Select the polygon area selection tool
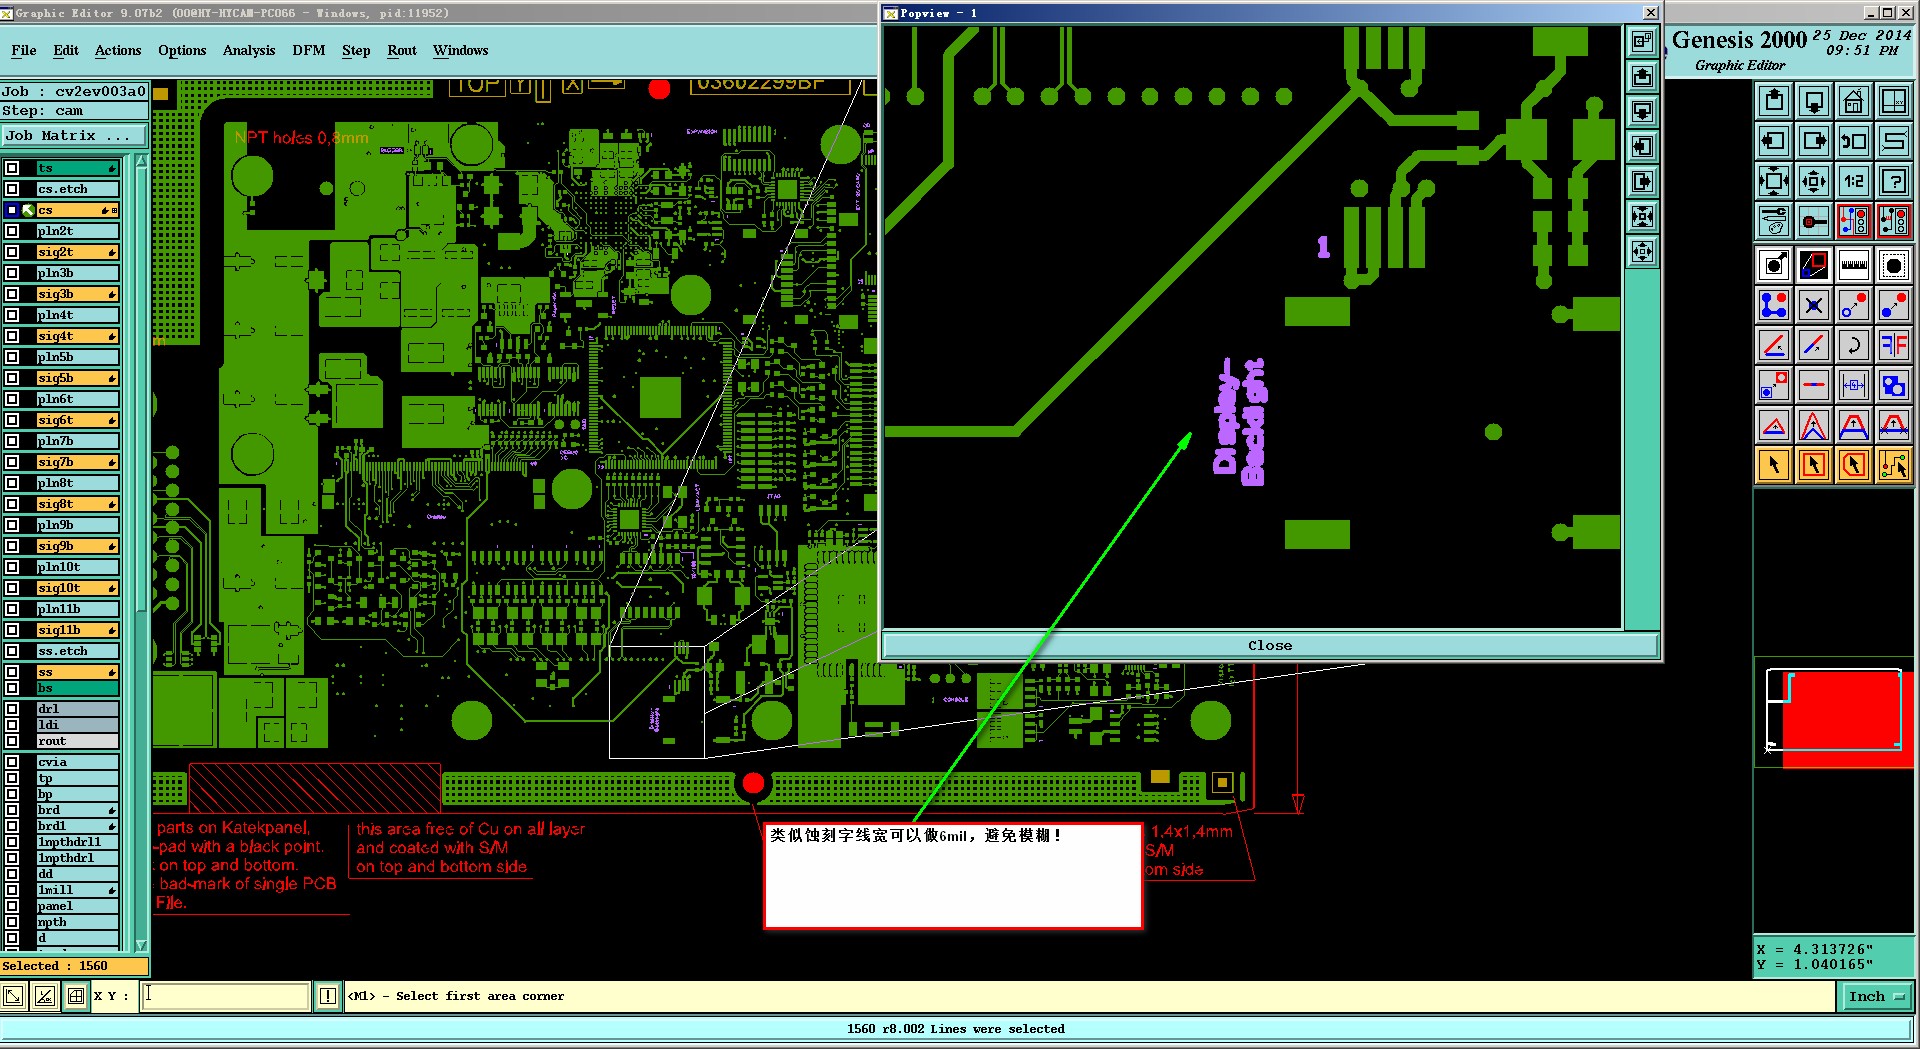Viewport: 1920px width, 1049px height. 1853,465
